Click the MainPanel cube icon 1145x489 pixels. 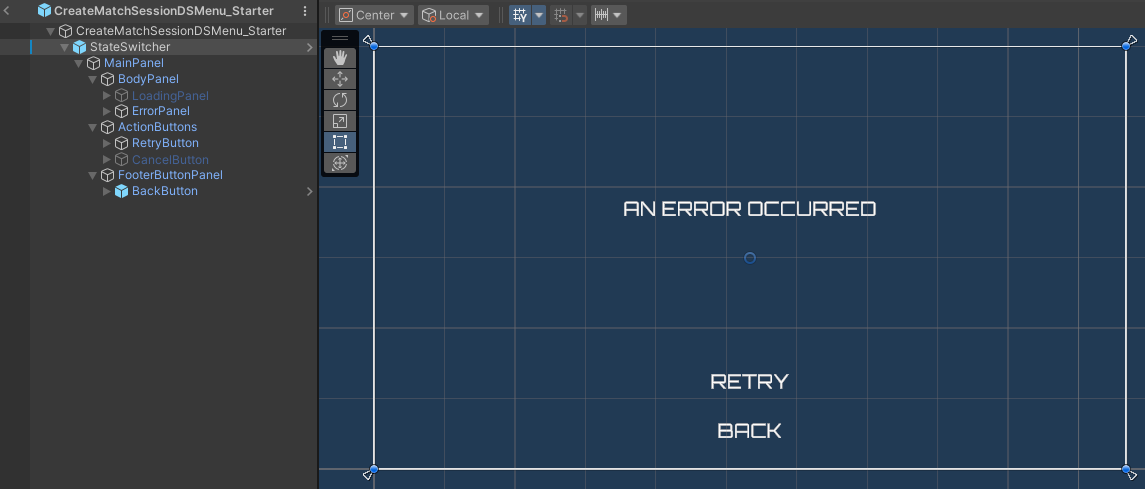pyautogui.click(x=93, y=63)
